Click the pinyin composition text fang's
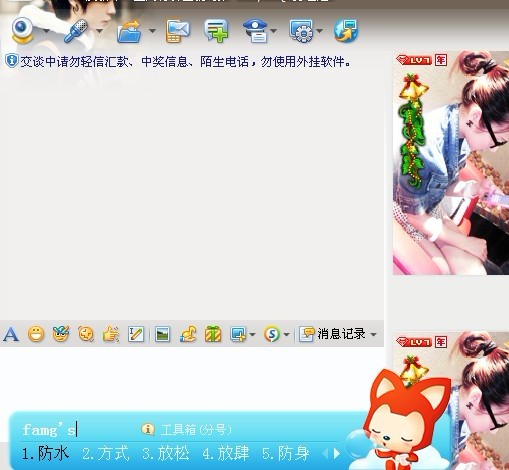Image resolution: width=509 pixels, height=470 pixels. [x=49, y=430]
